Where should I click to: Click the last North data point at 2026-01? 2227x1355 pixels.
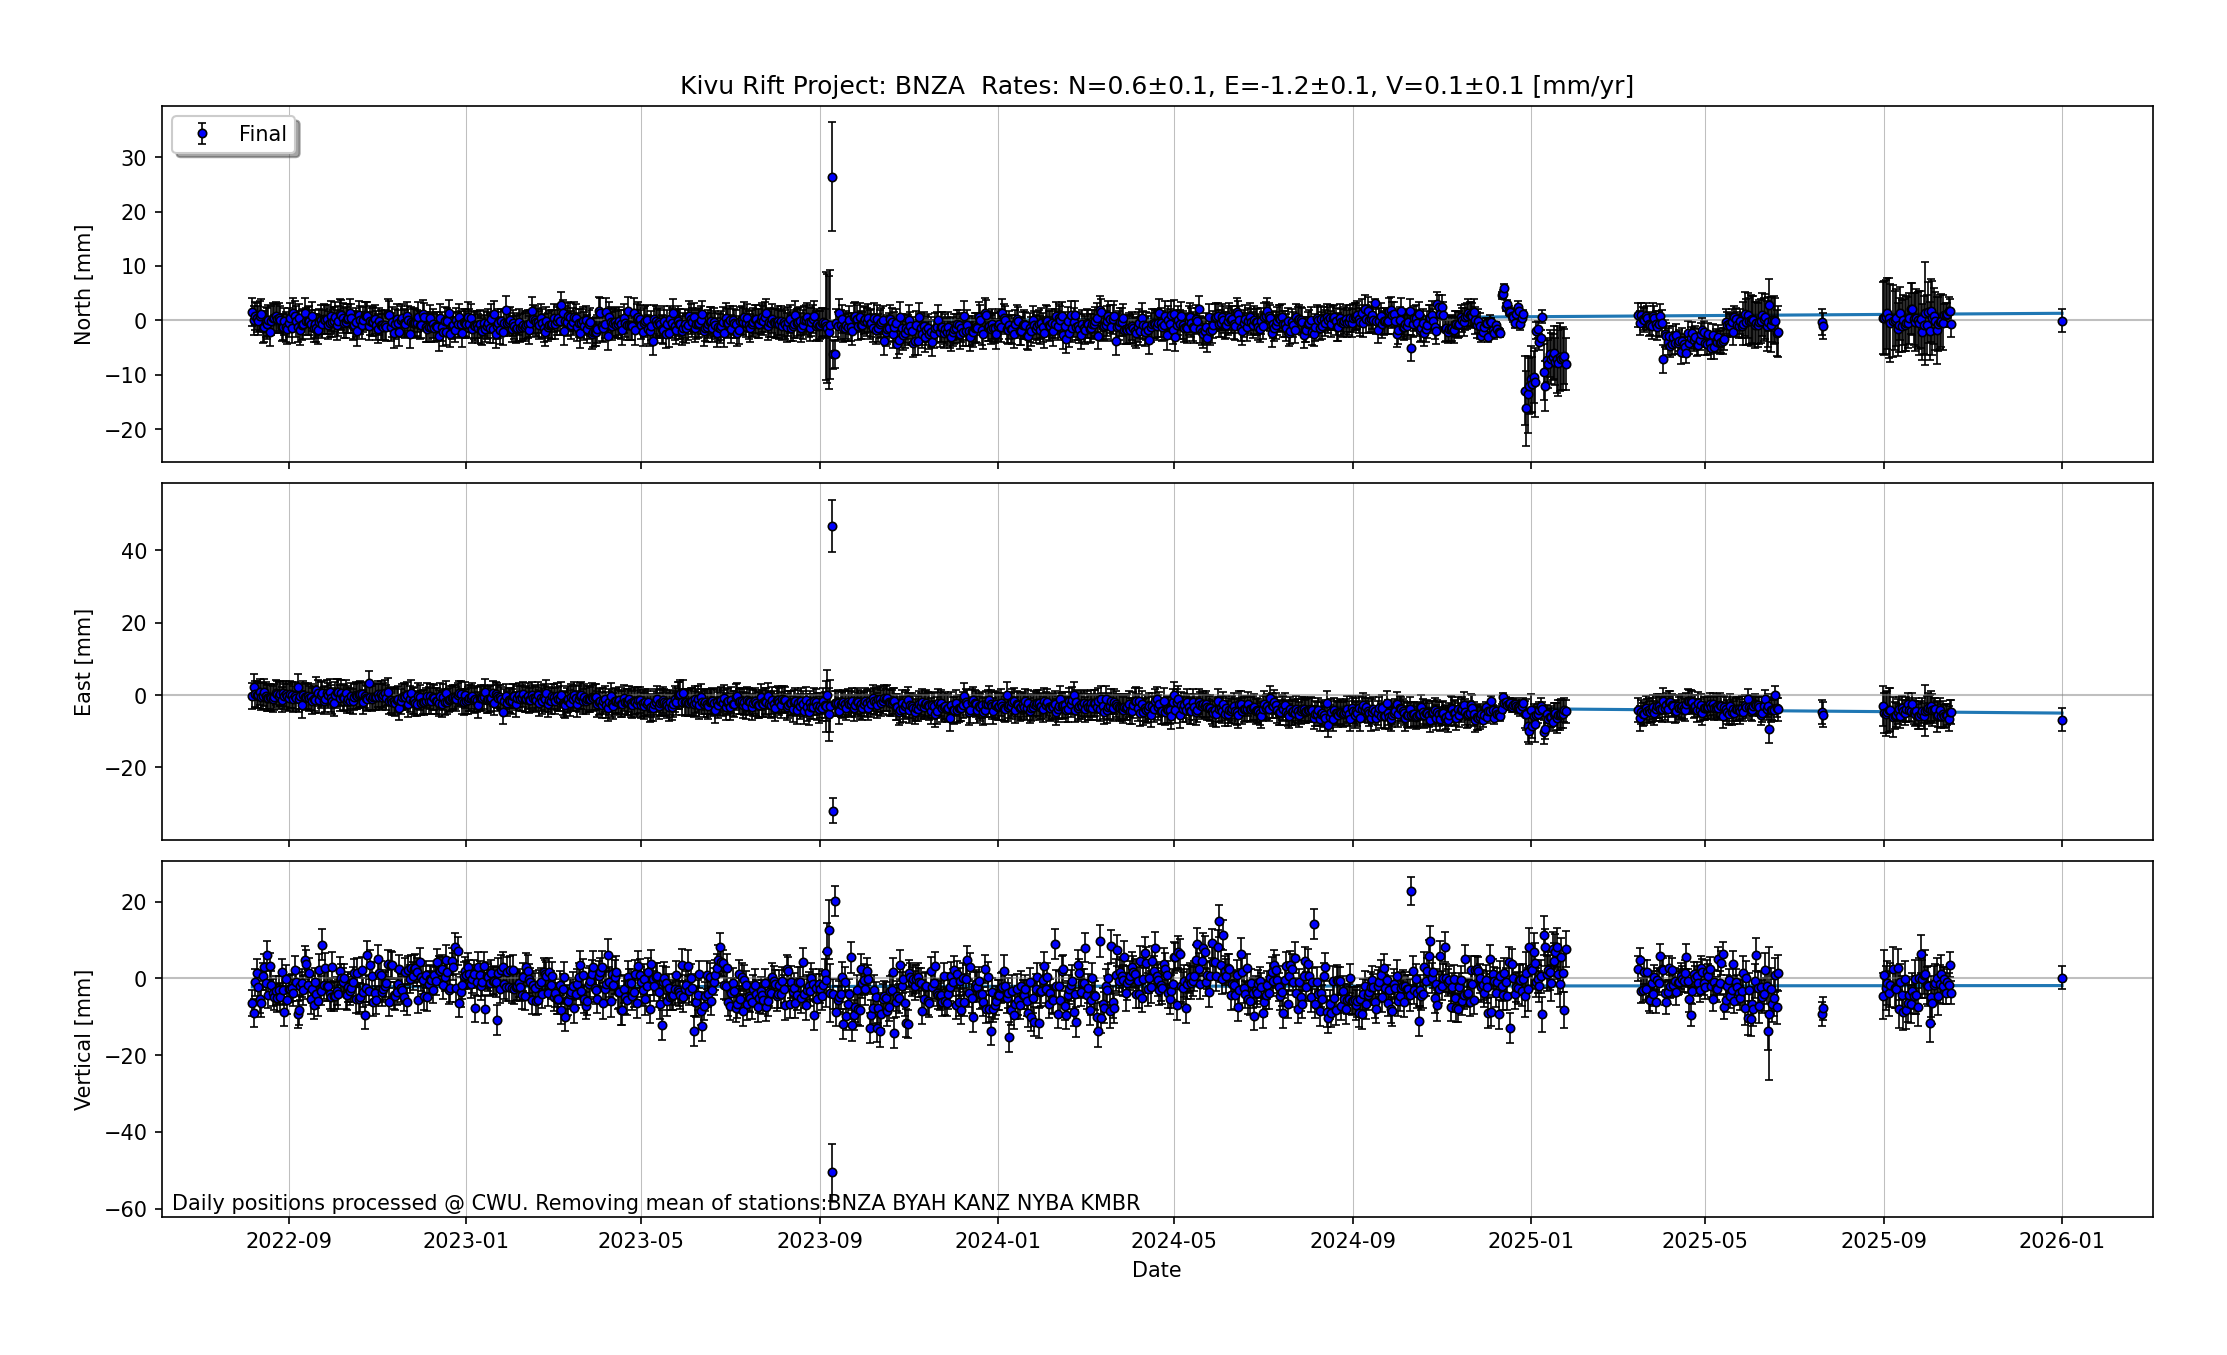[2062, 322]
